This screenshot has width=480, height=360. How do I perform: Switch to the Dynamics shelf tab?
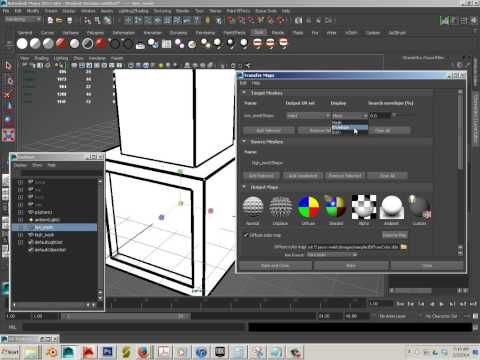coord(178,33)
